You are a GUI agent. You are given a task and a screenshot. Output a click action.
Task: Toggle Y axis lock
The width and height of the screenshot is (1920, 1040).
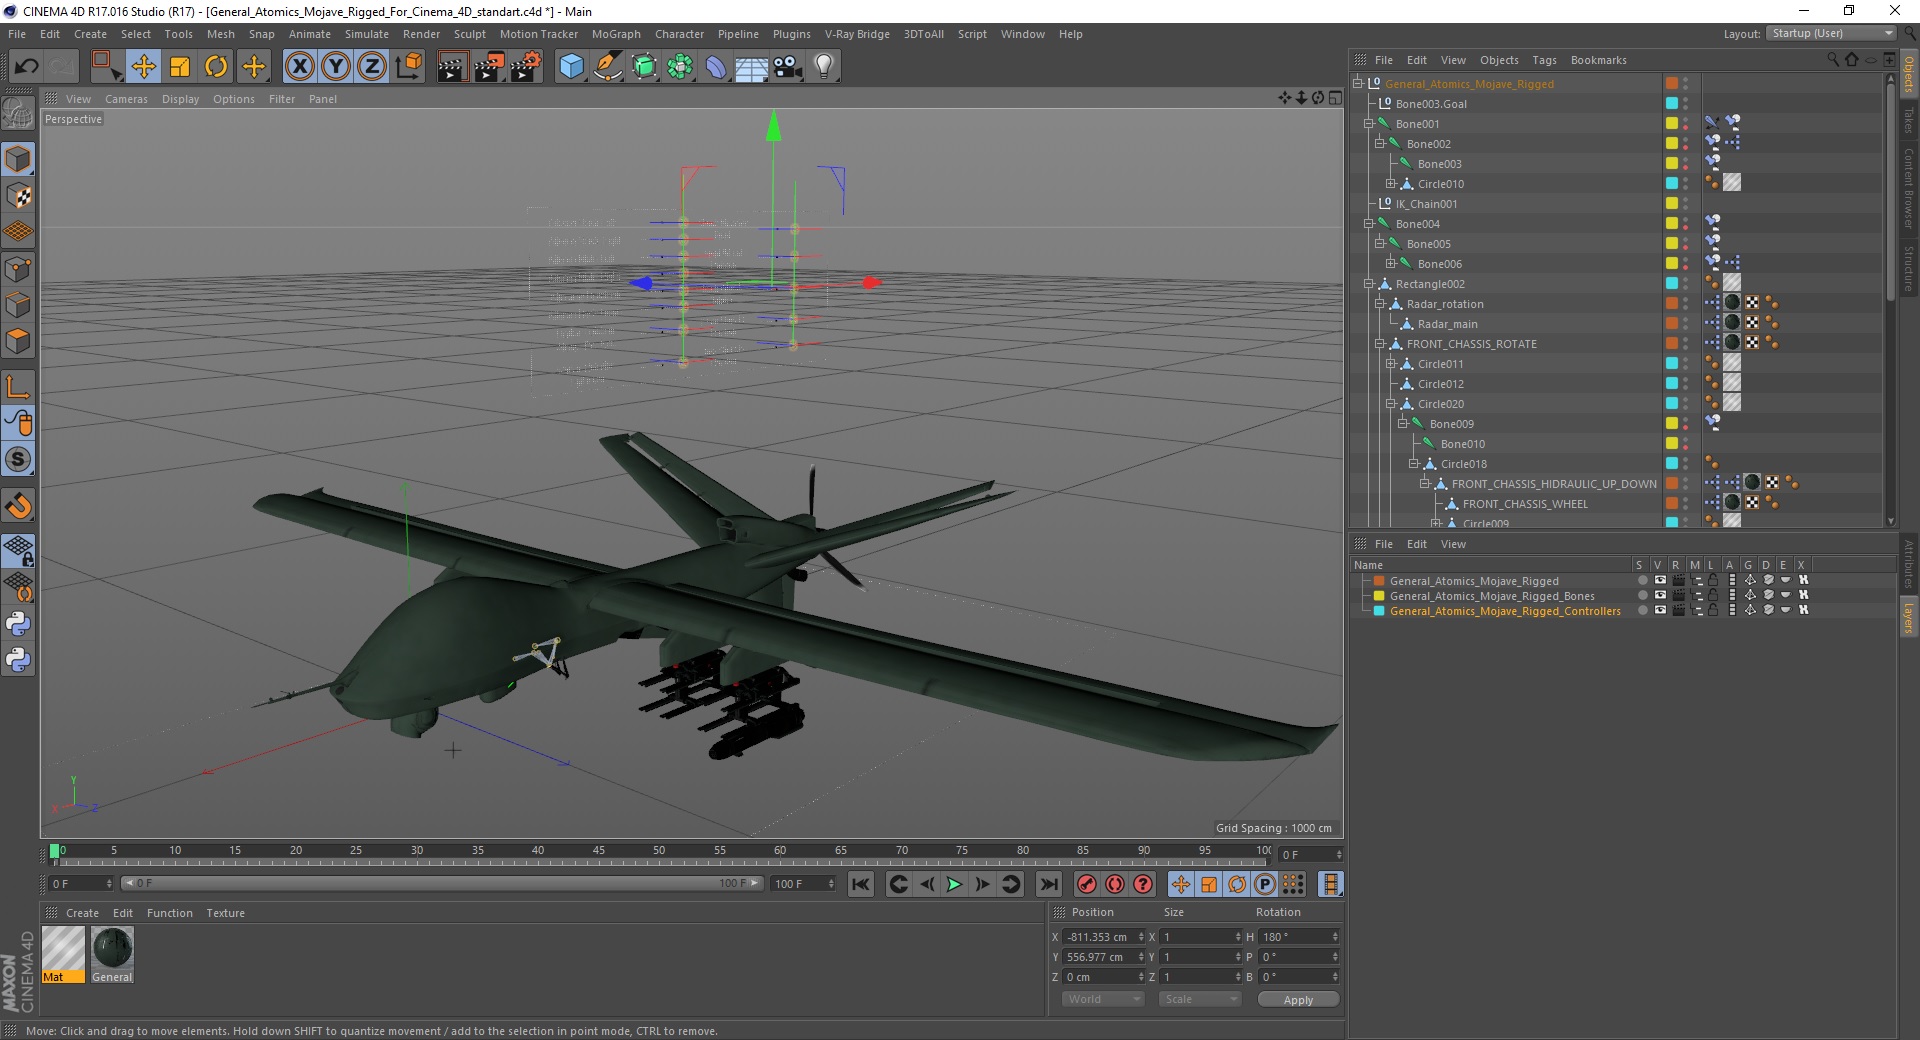tap(336, 67)
